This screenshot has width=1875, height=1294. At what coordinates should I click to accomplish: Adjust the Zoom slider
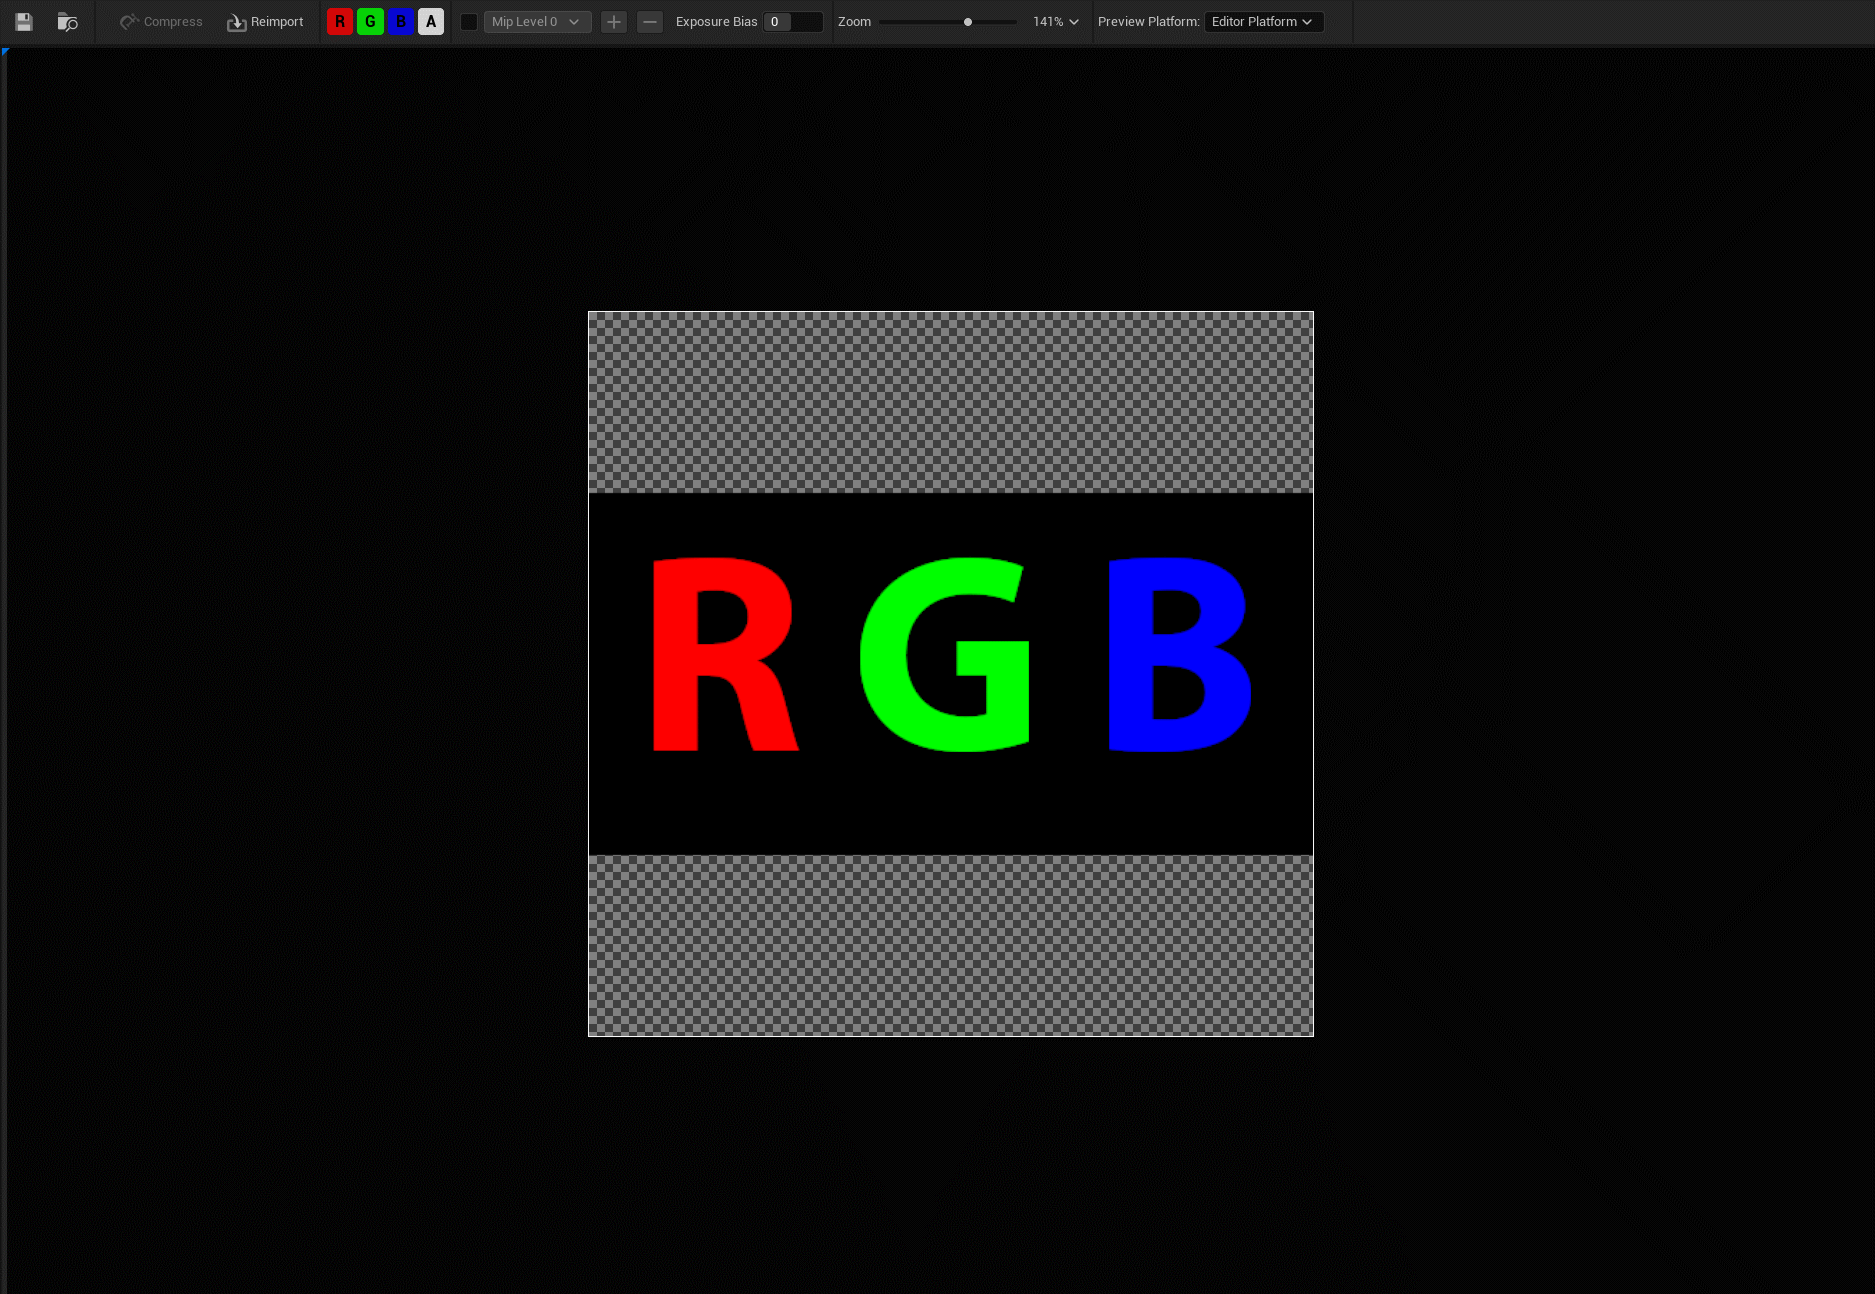coord(967,21)
